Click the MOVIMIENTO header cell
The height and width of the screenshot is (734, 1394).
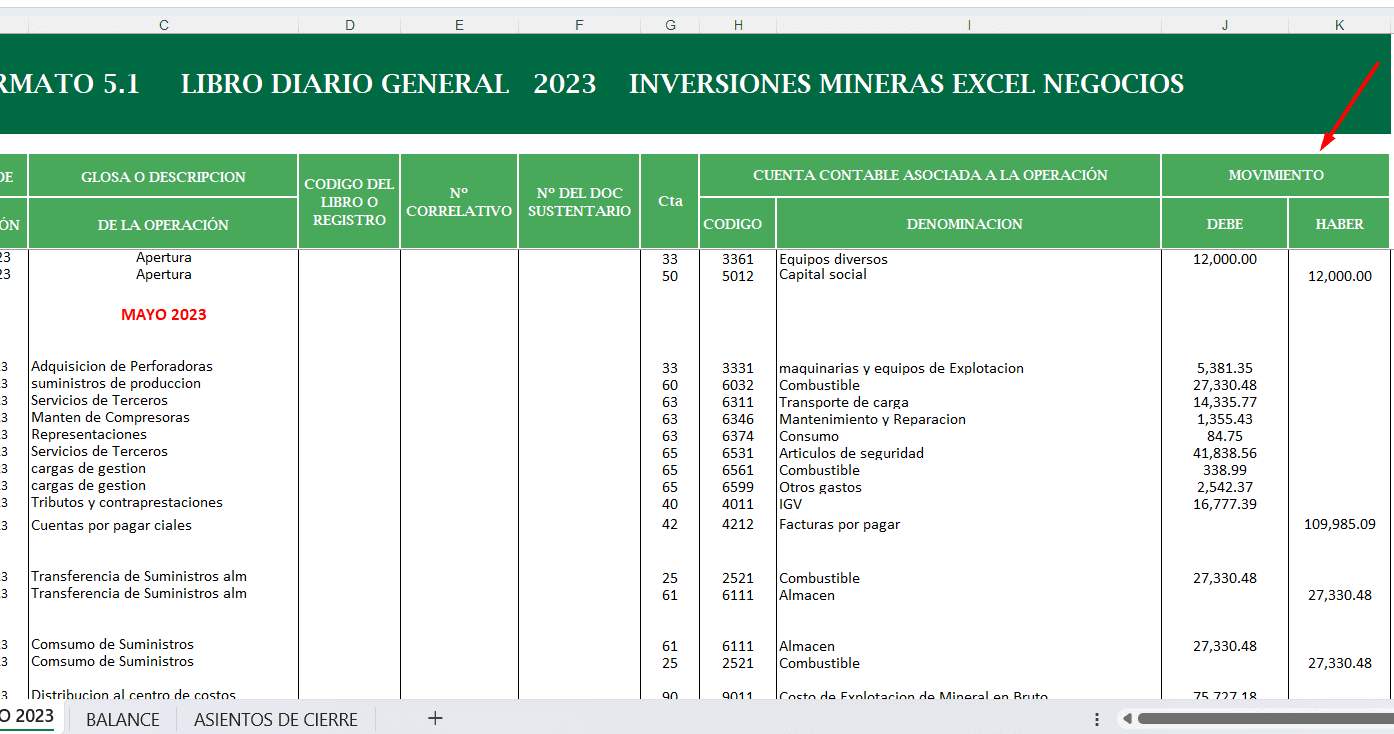pos(1275,175)
